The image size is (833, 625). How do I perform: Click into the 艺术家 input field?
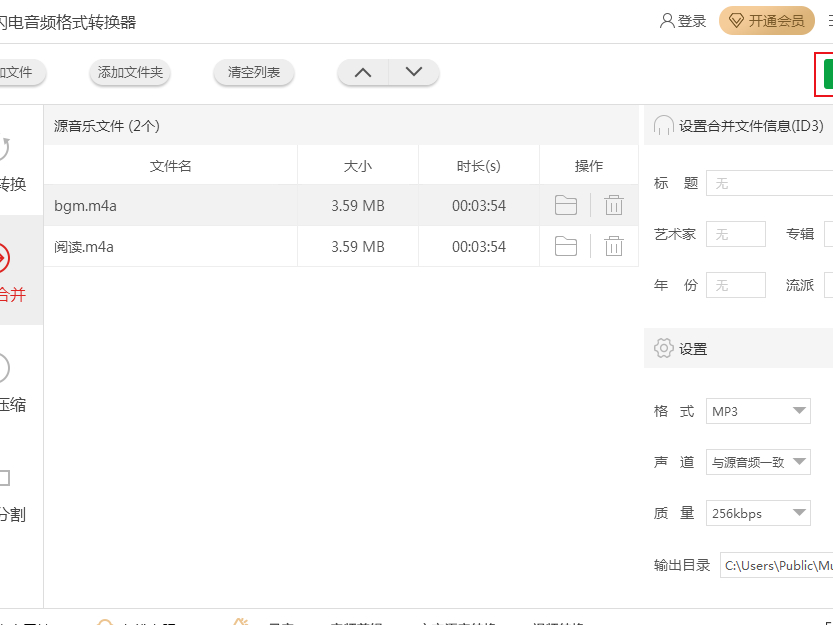click(736, 234)
